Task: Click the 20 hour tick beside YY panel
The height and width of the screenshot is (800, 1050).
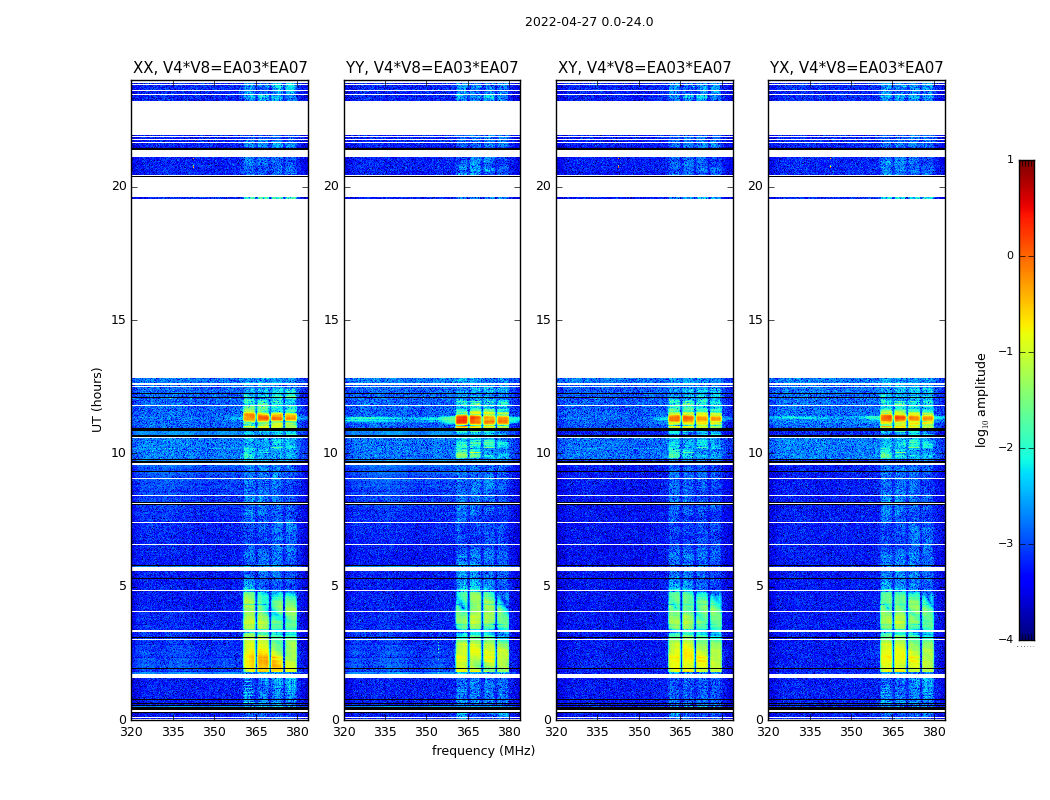Action: [331, 186]
